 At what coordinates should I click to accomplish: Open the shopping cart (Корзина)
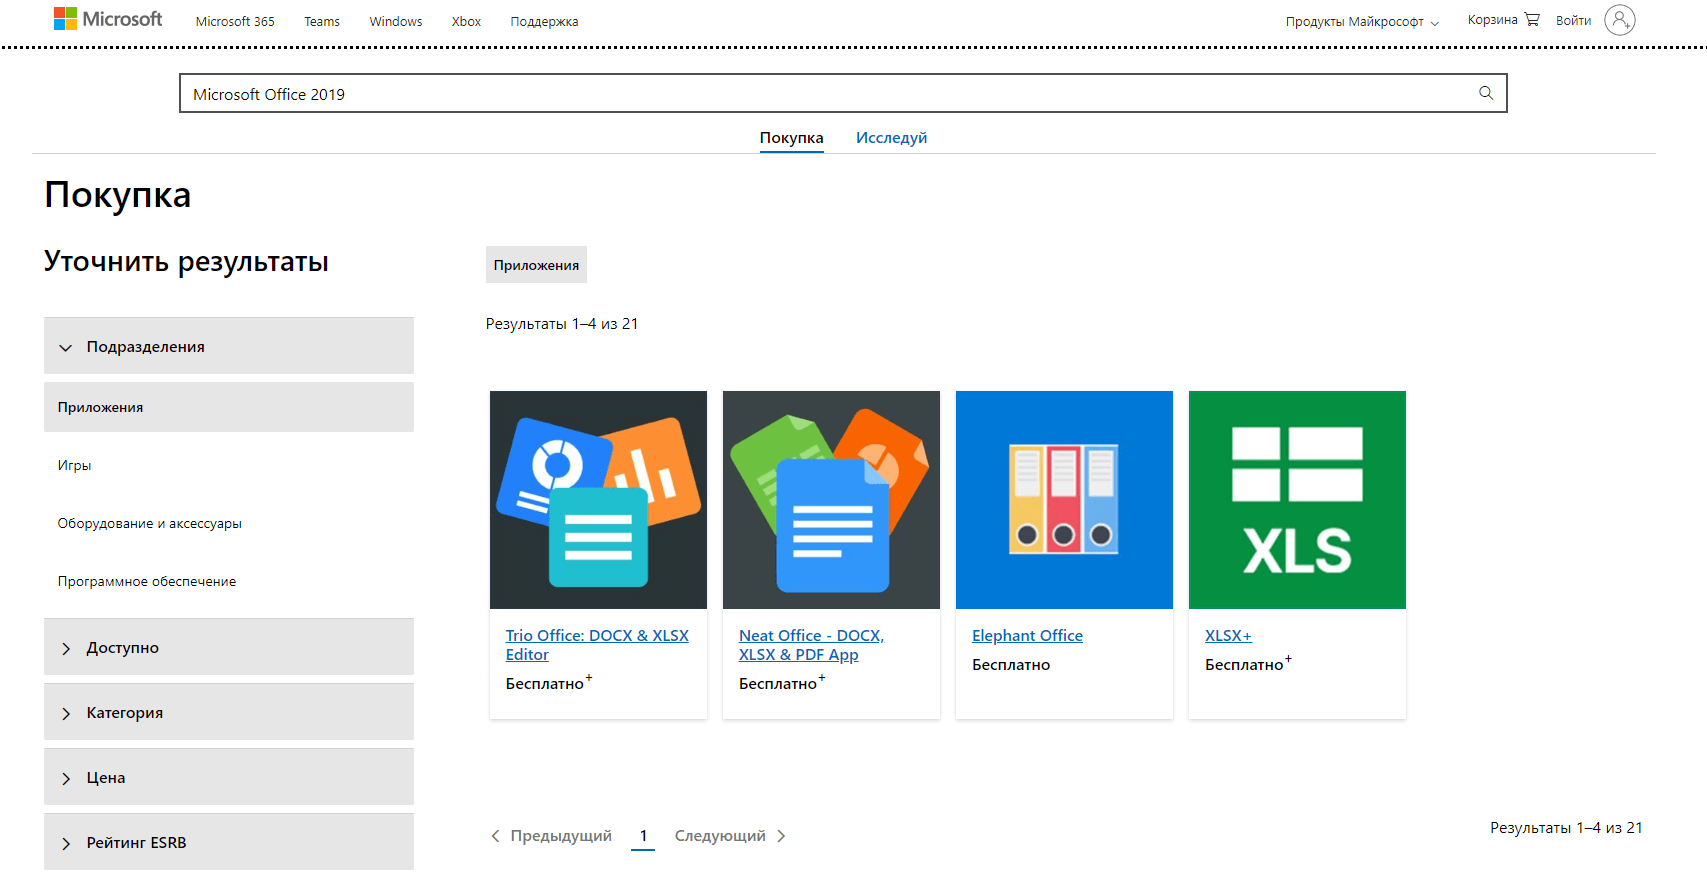pyautogui.click(x=1503, y=20)
